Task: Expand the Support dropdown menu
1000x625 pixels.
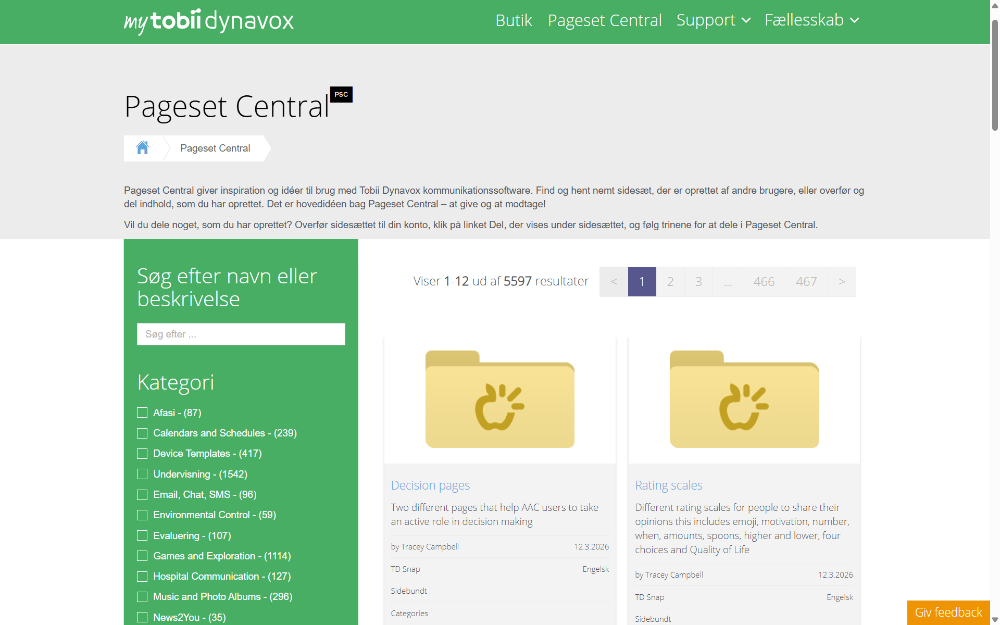Action: (713, 20)
